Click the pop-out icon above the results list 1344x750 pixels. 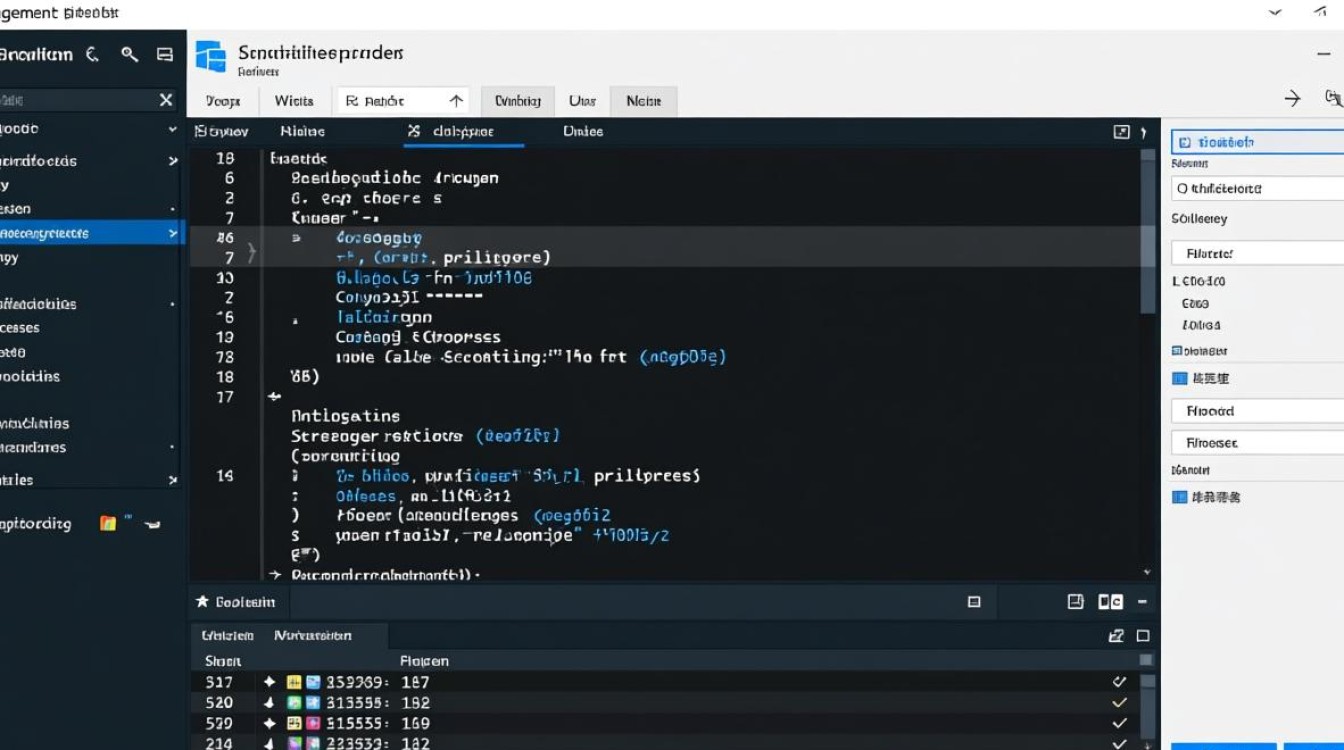point(1116,636)
